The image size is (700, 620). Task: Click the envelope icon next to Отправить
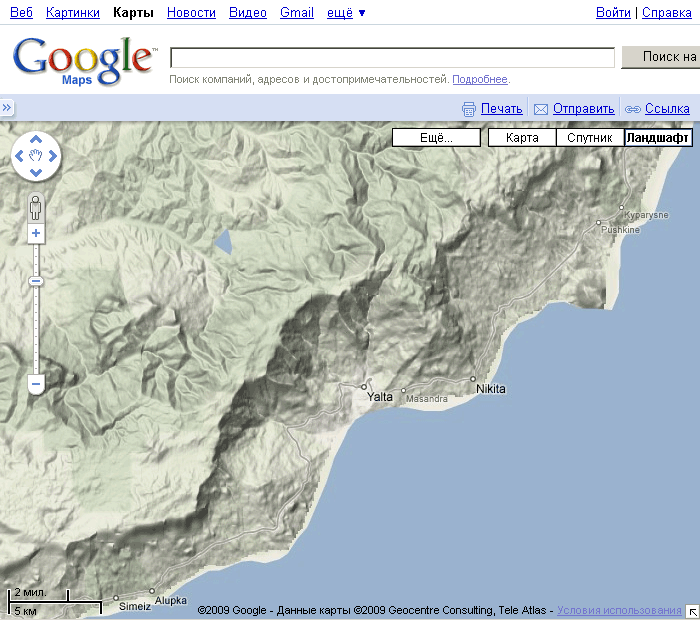point(541,109)
